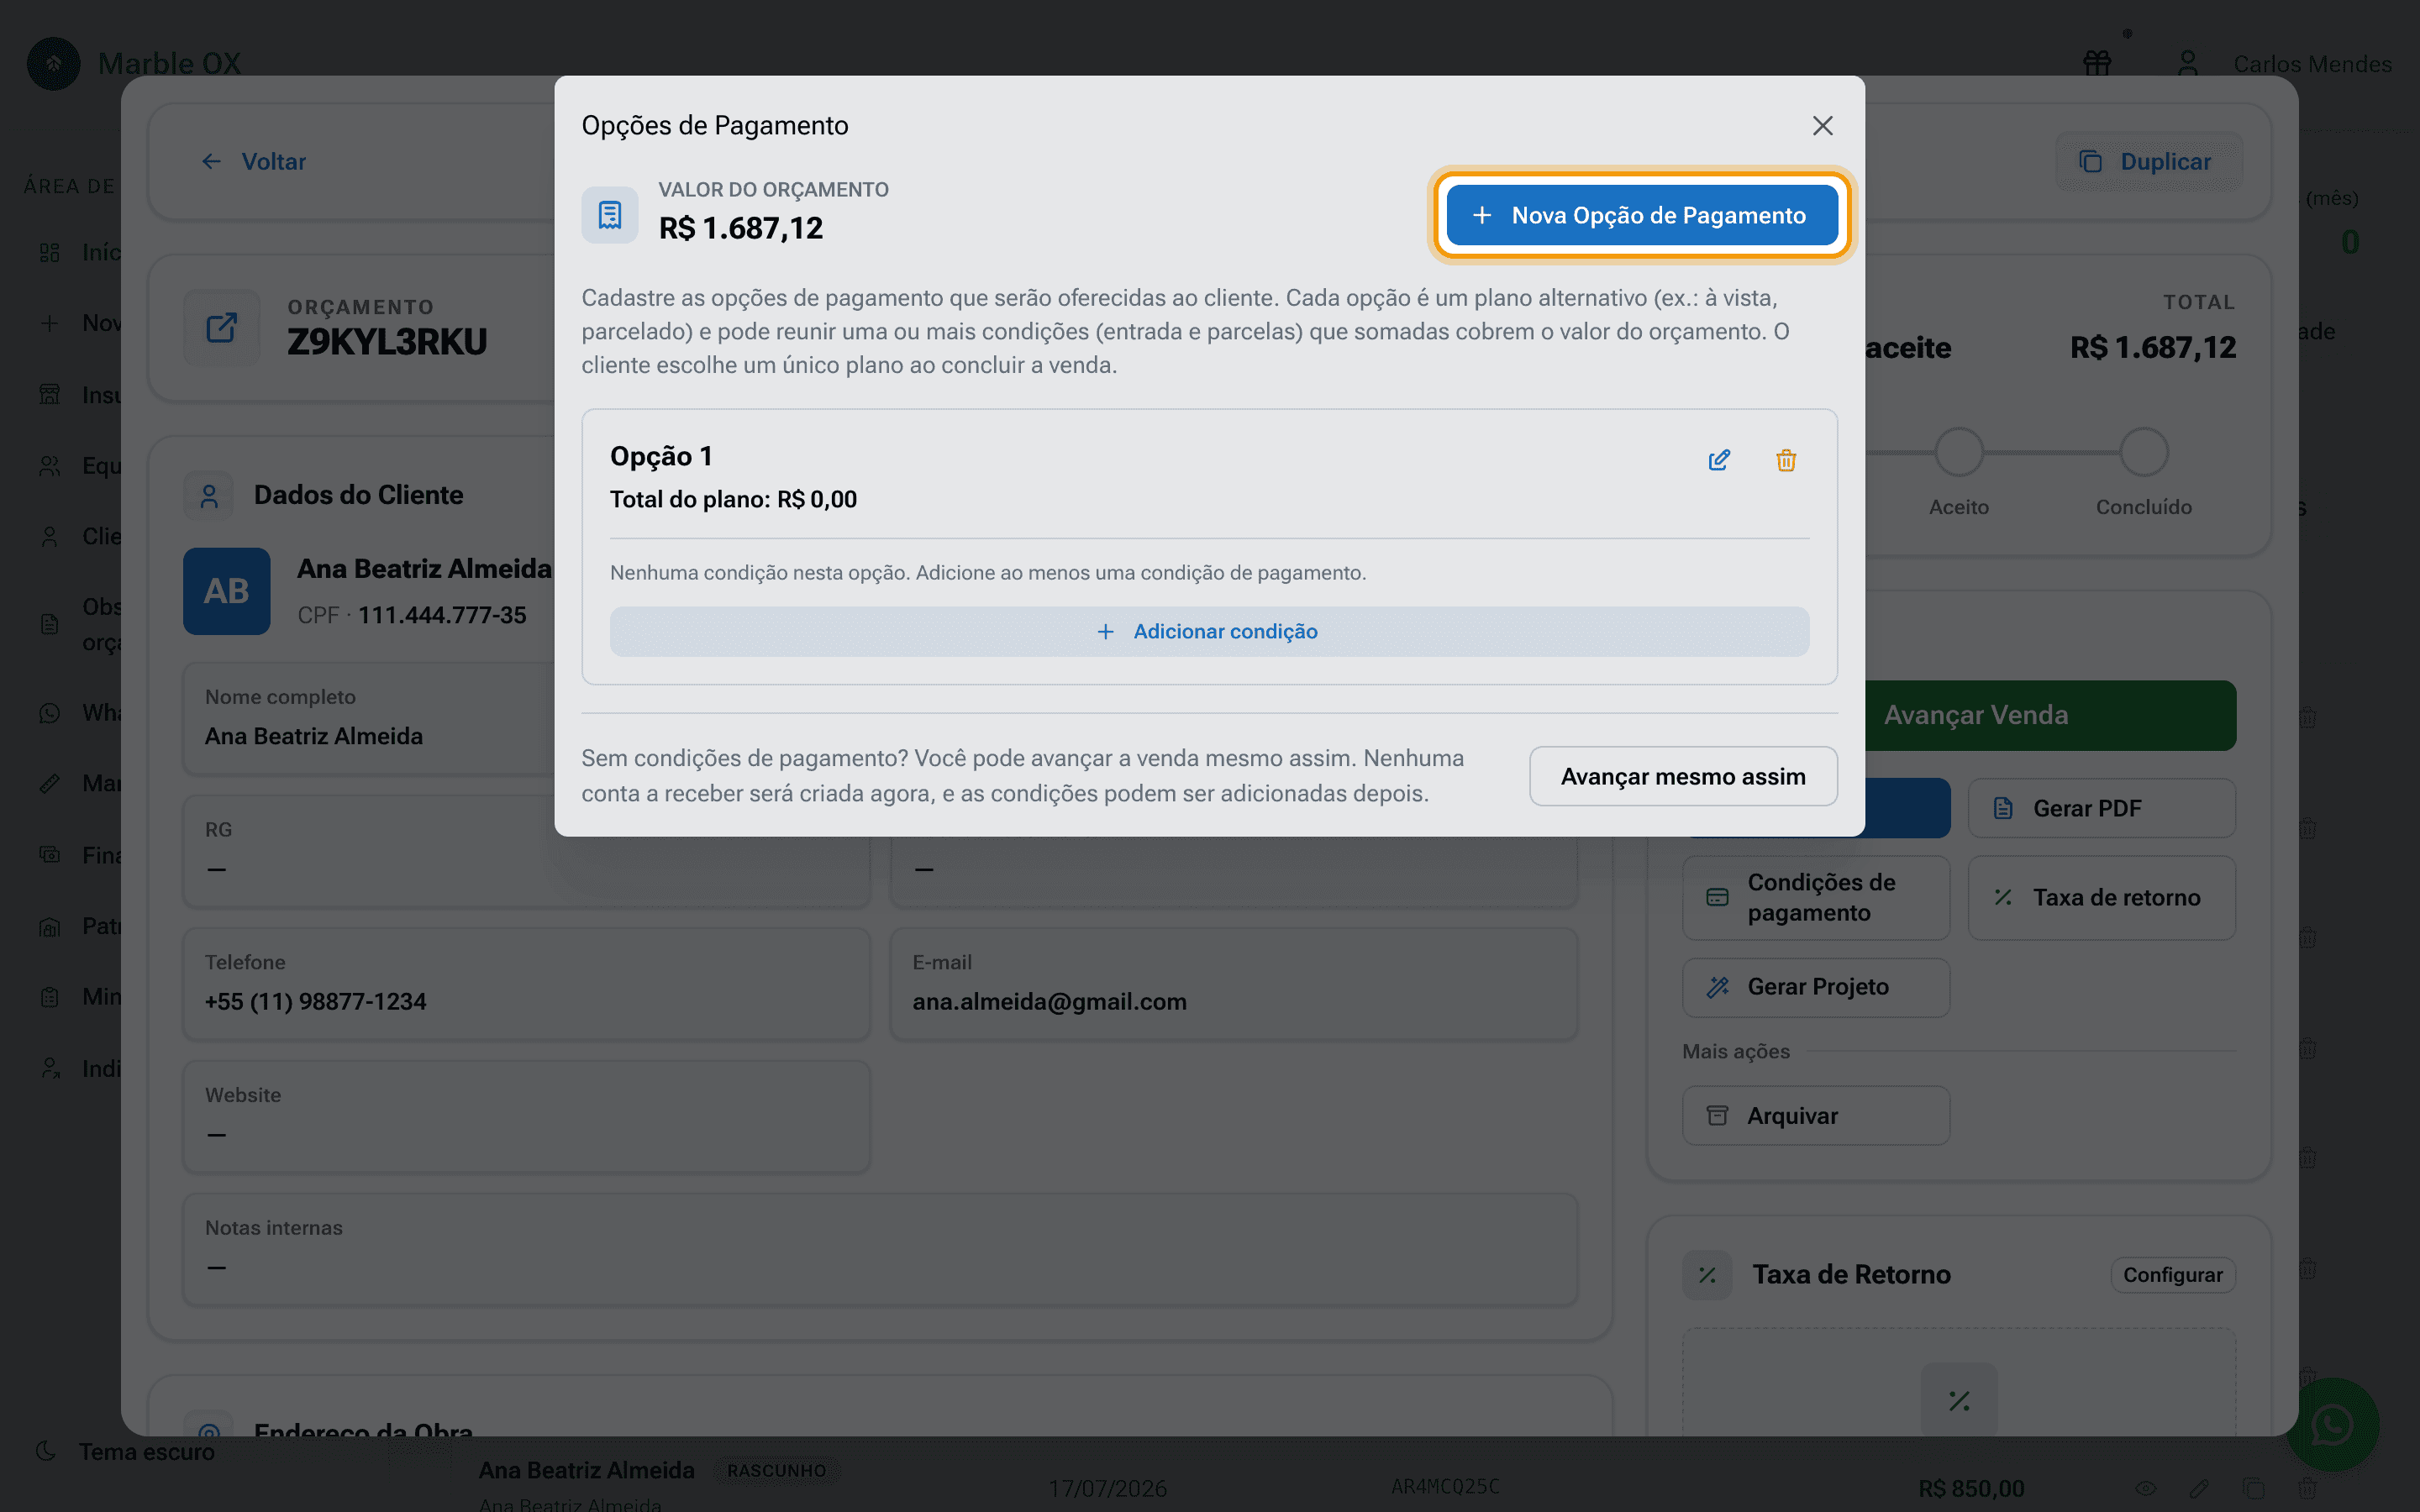Open the sidebar icon labeled Indi…
Image resolution: width=2420 pixels, height=1512 pixels.
50,1068
